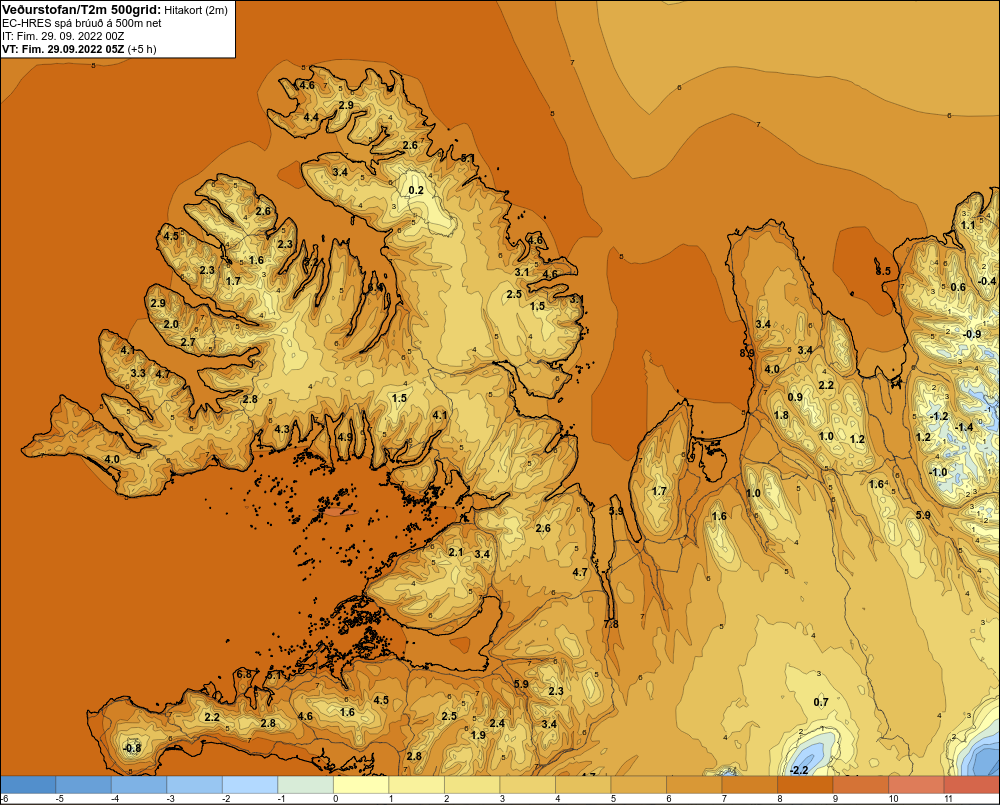Click the '10' tick label on the legend
This screenshot has height=805, width=1000.
(x=893, y=799)
